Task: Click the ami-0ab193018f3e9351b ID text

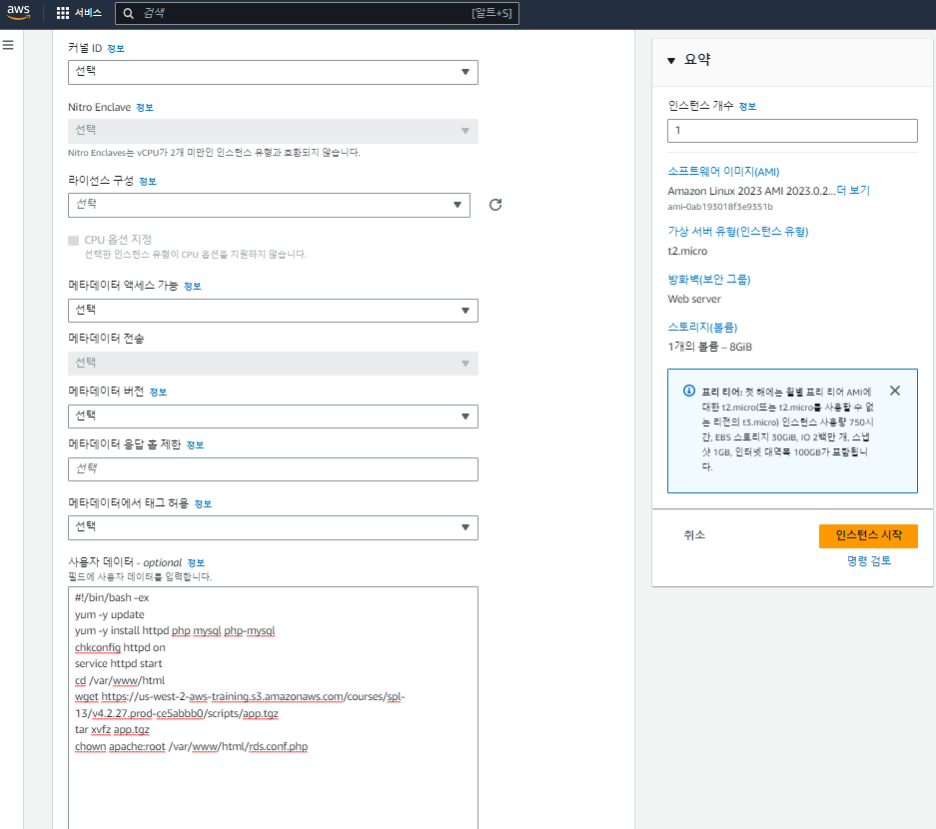Action: pos(720,207)
